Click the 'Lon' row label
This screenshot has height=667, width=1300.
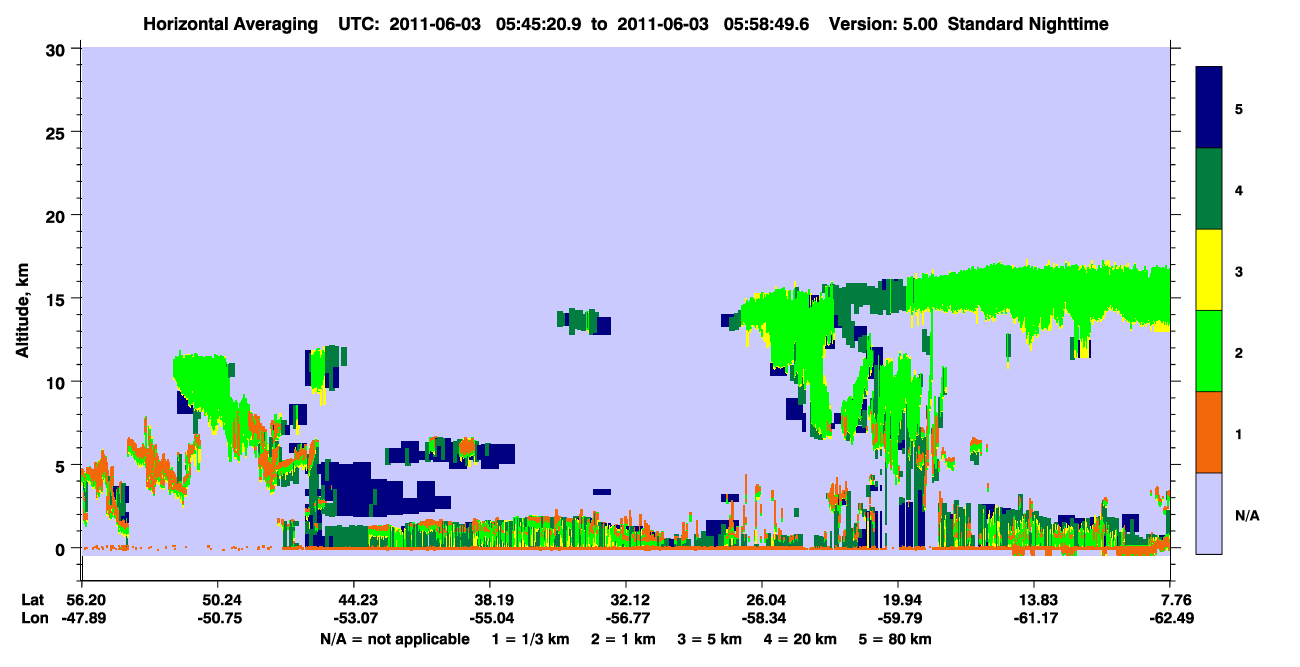click(x=33, y=618)
